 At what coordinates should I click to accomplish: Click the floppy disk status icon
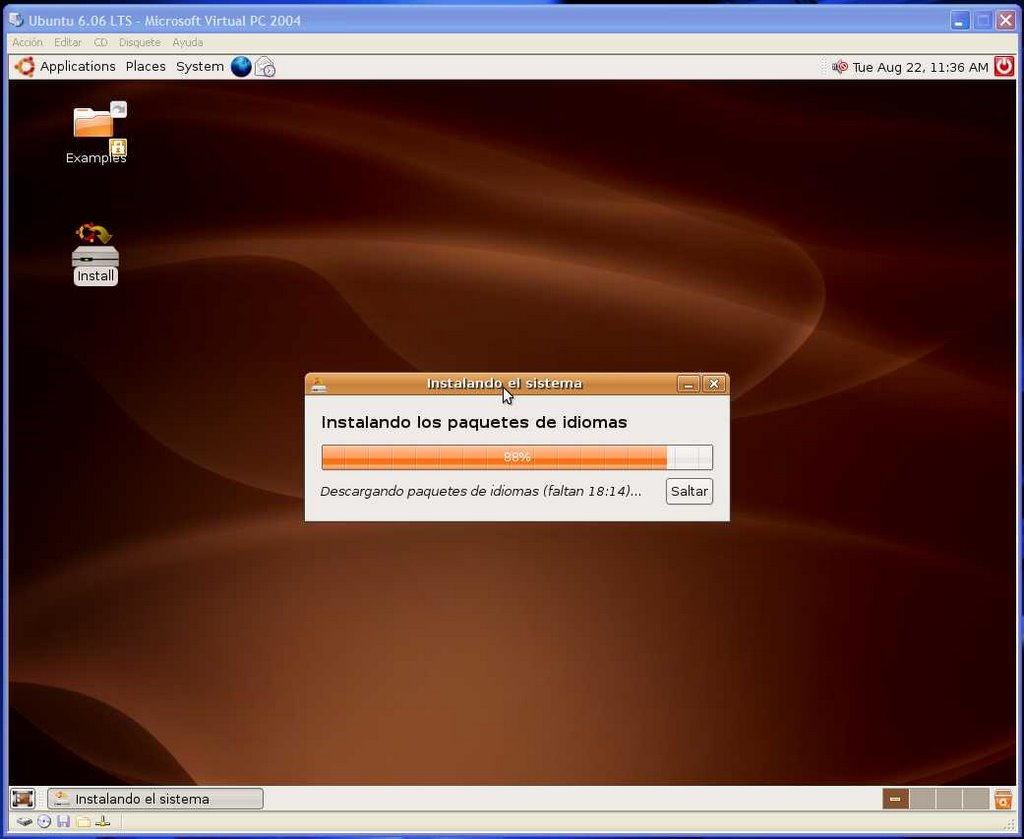(x=63, y=822)
